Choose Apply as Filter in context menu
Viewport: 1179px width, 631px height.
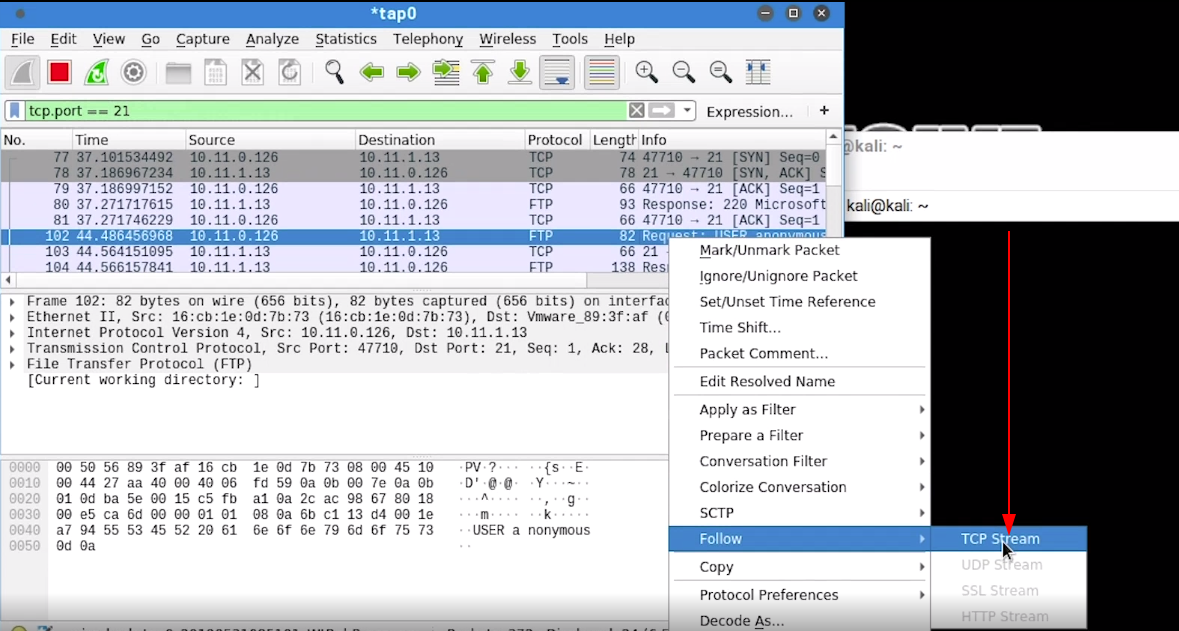click(748, 410)
